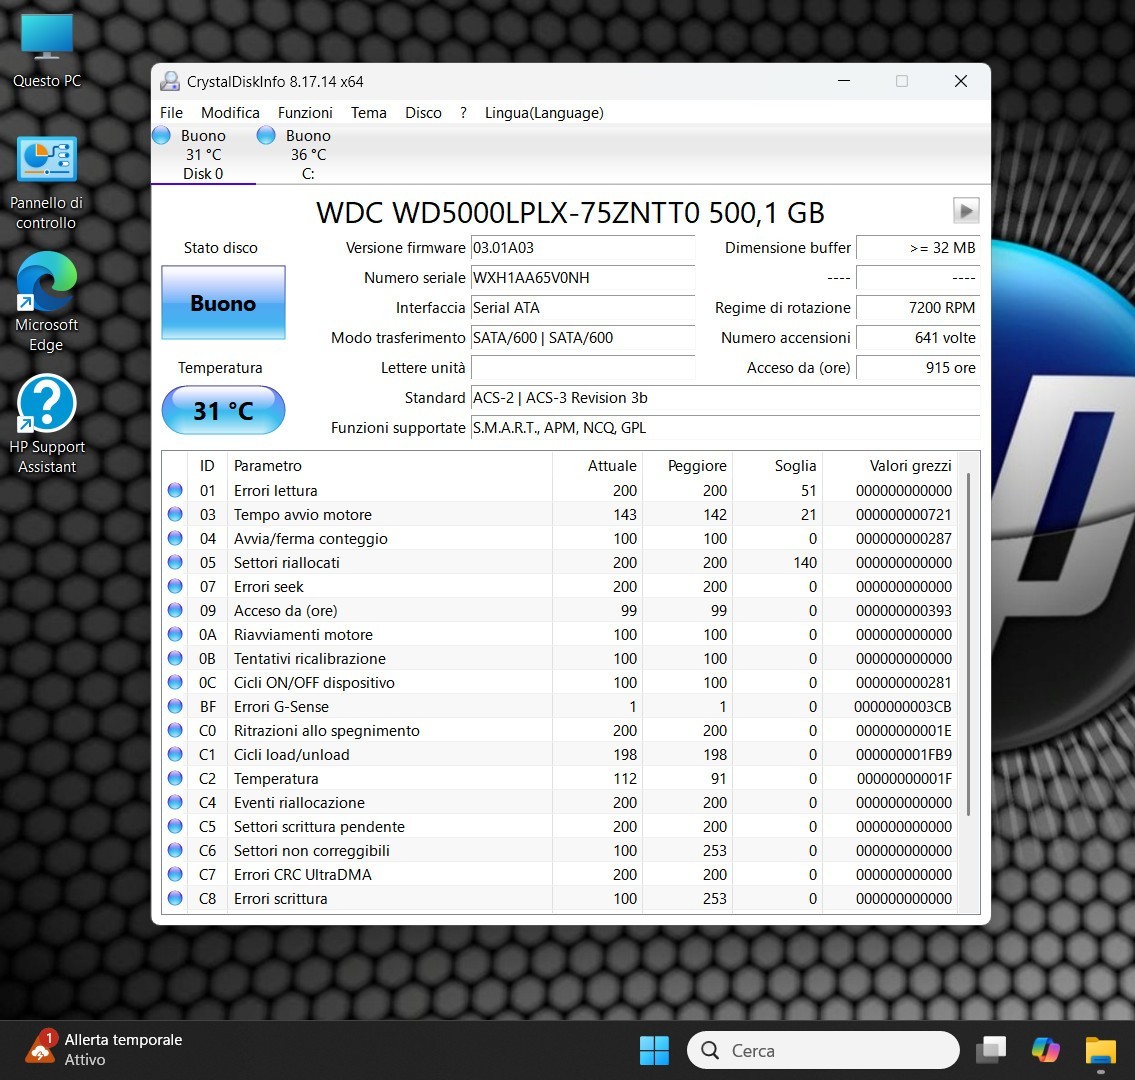The width and height of the screenshot is (1135, 1080).
Task: Click the next disk arrow button
Action: (x=966, y=211)
